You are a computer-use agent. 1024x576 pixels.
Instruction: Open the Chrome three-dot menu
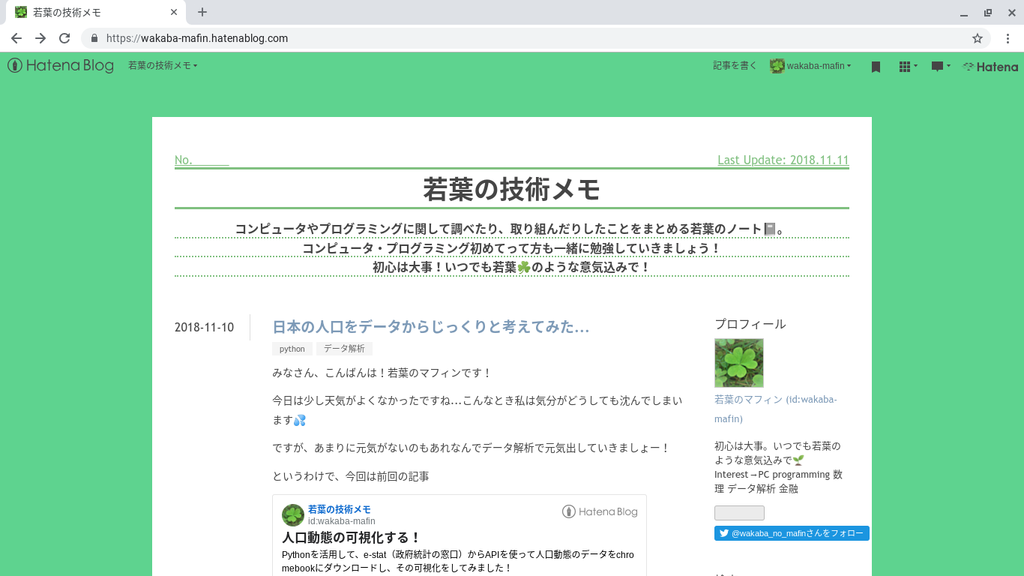point(1007,38)
